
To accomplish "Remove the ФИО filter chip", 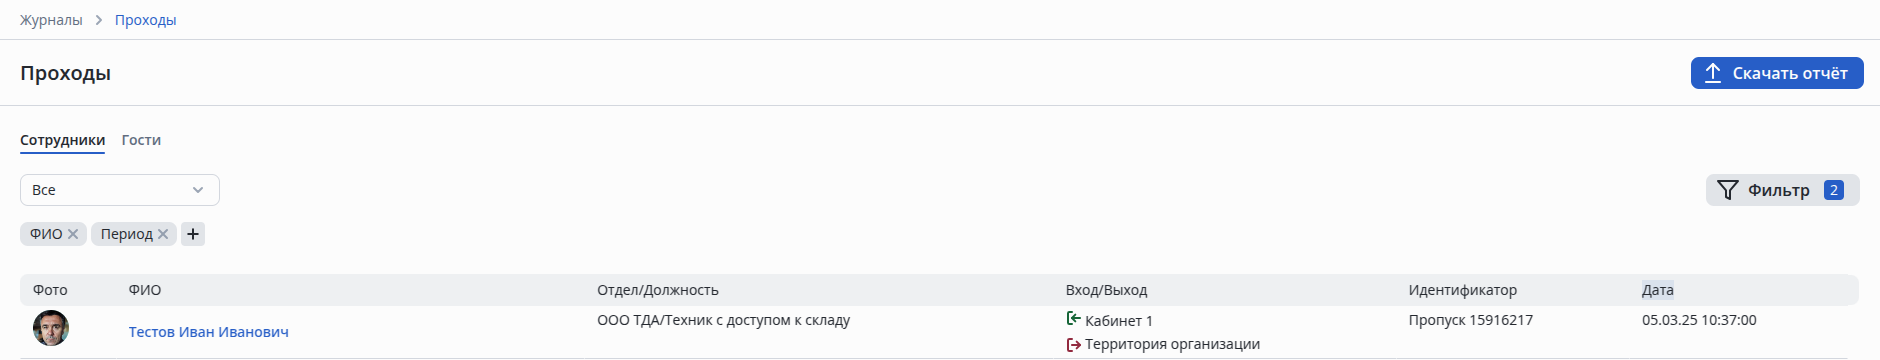I will point(73,234).
